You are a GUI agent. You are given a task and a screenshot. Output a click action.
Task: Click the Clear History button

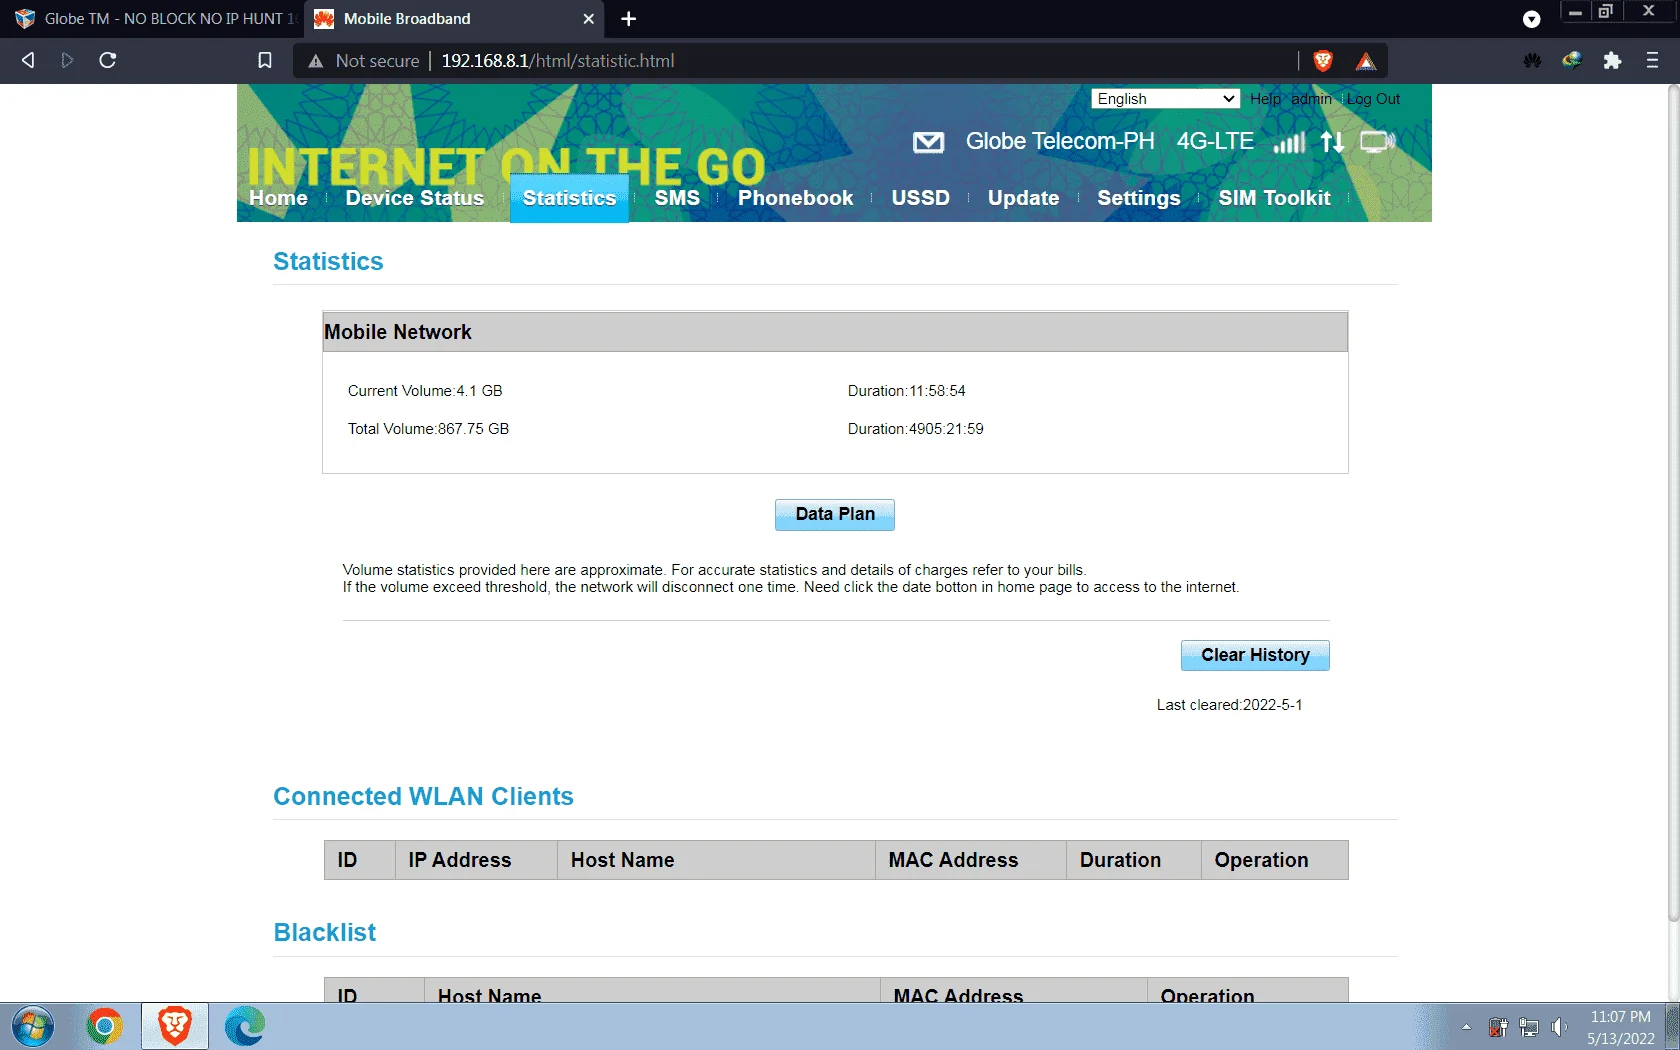click(1255, 656)
